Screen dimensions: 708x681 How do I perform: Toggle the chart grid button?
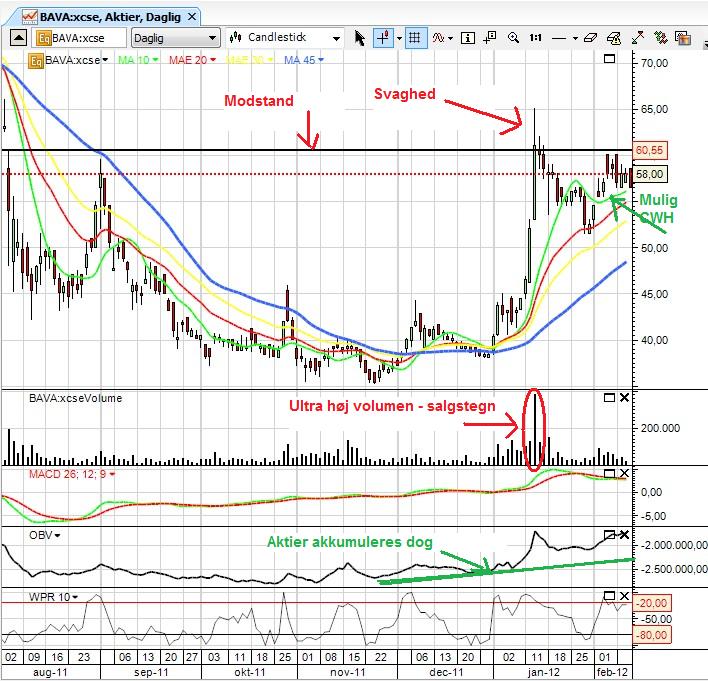click(415, 38)
